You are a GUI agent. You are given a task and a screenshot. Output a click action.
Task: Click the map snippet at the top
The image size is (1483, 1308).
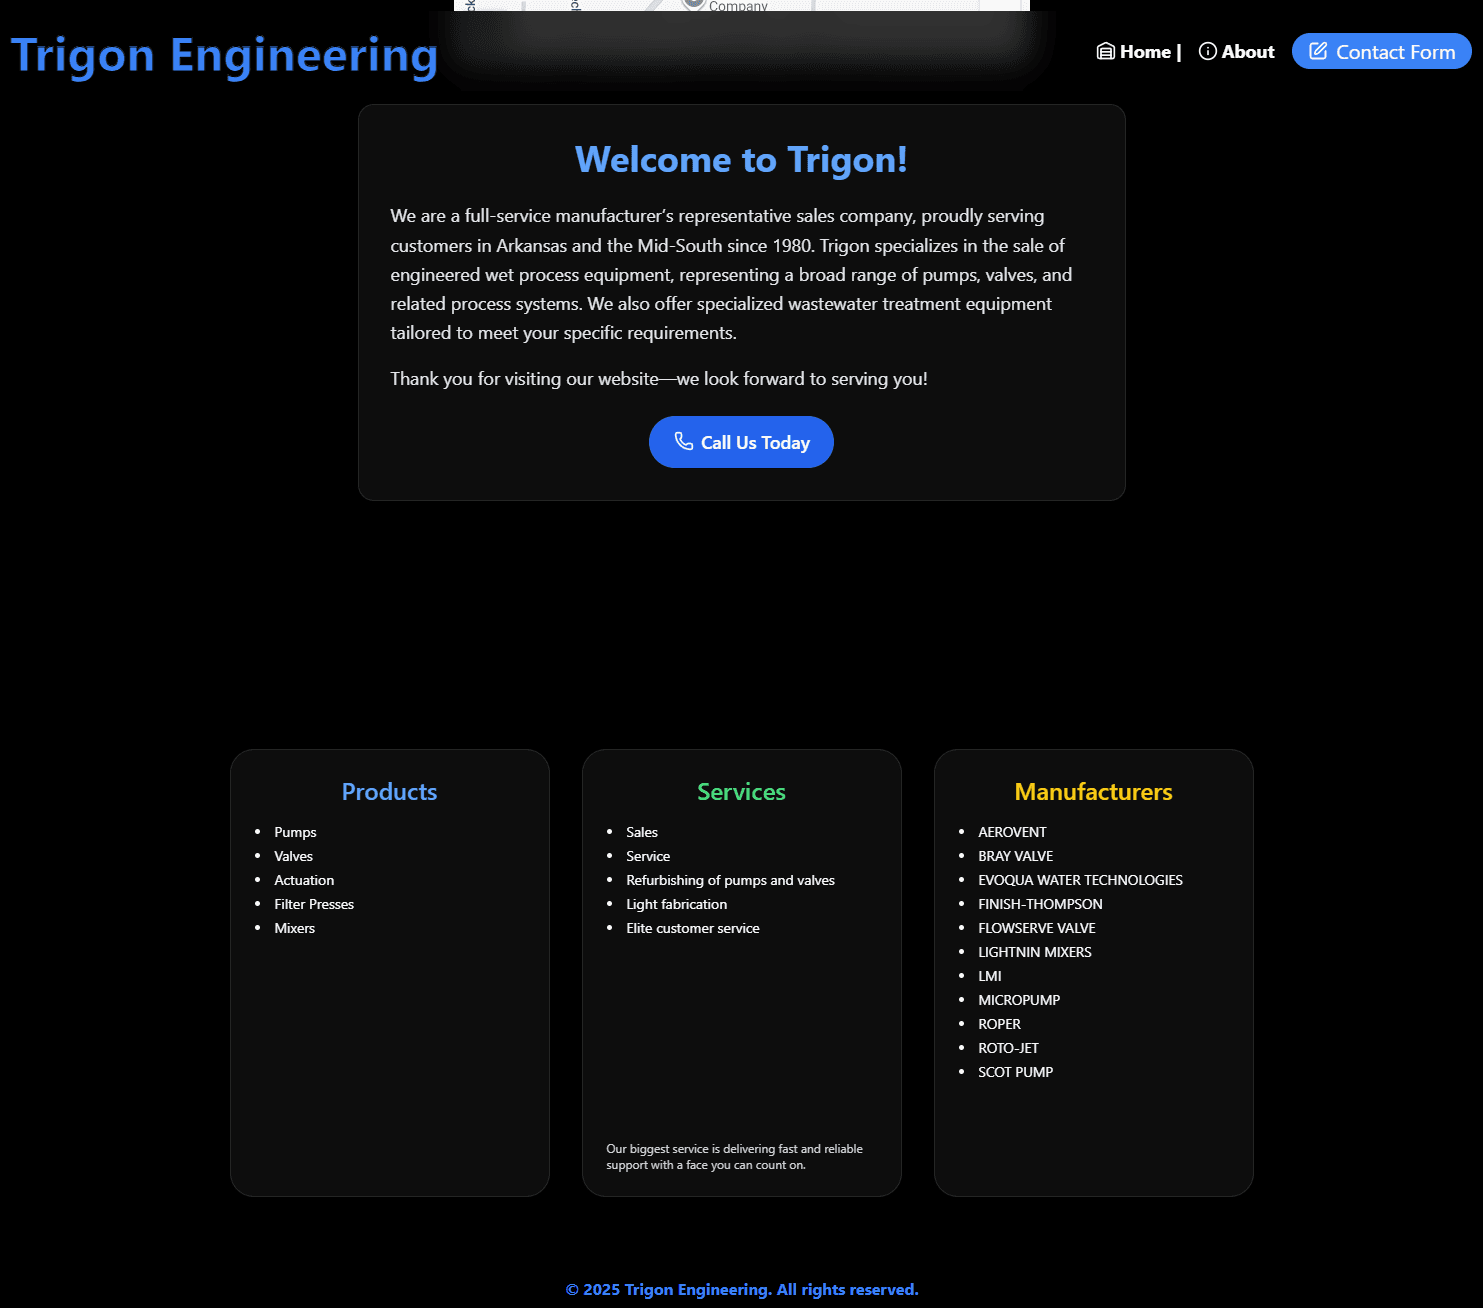(x=741, y=5)
